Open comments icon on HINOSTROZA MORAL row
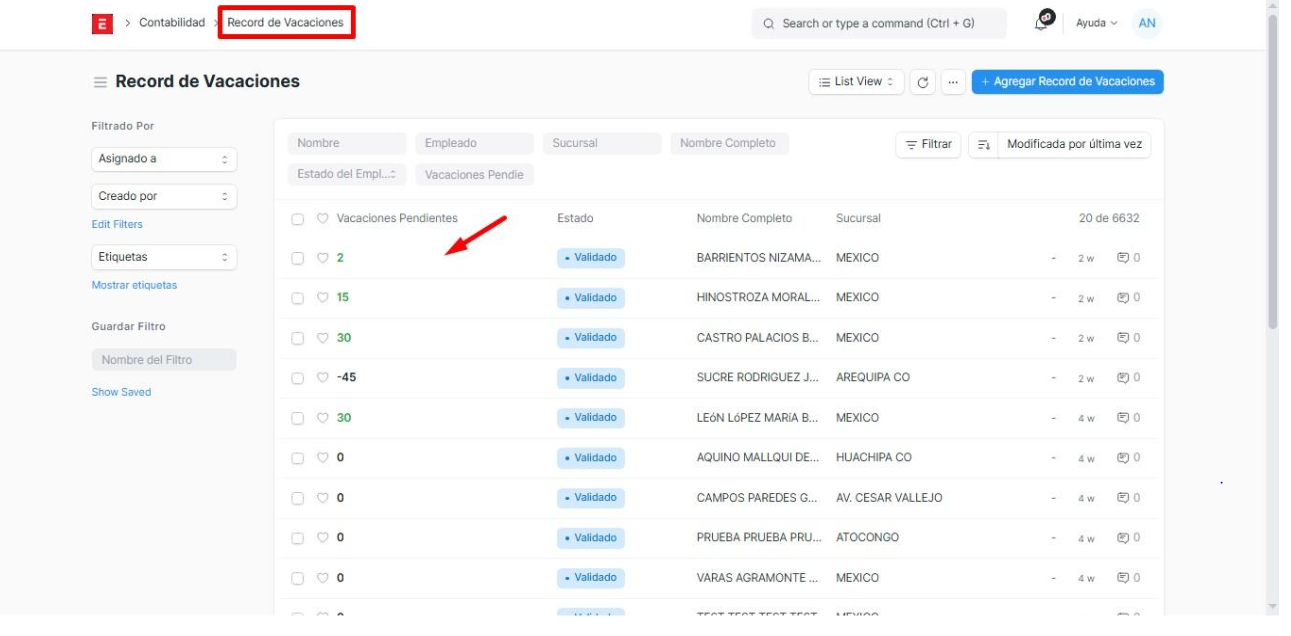Image resolution: width=1291 pixels, height=636 pixels. pos(1128,298)
